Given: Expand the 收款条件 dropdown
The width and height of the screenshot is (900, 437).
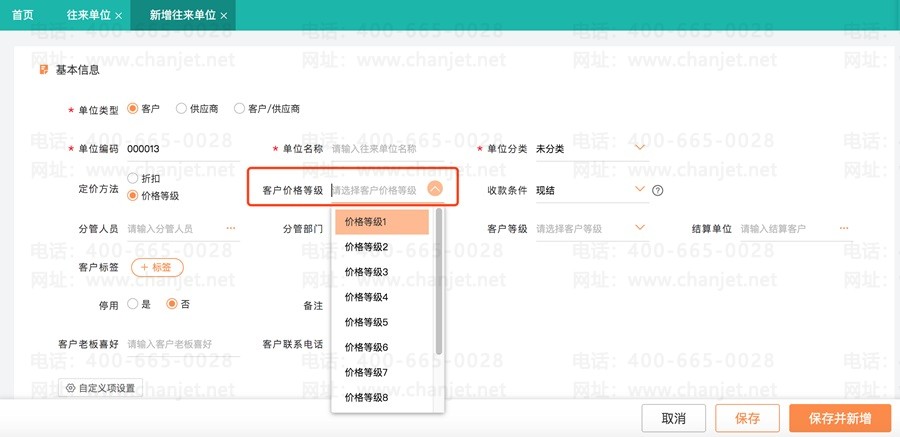Looking at the screenshot, I should click(x=640, y=189).
